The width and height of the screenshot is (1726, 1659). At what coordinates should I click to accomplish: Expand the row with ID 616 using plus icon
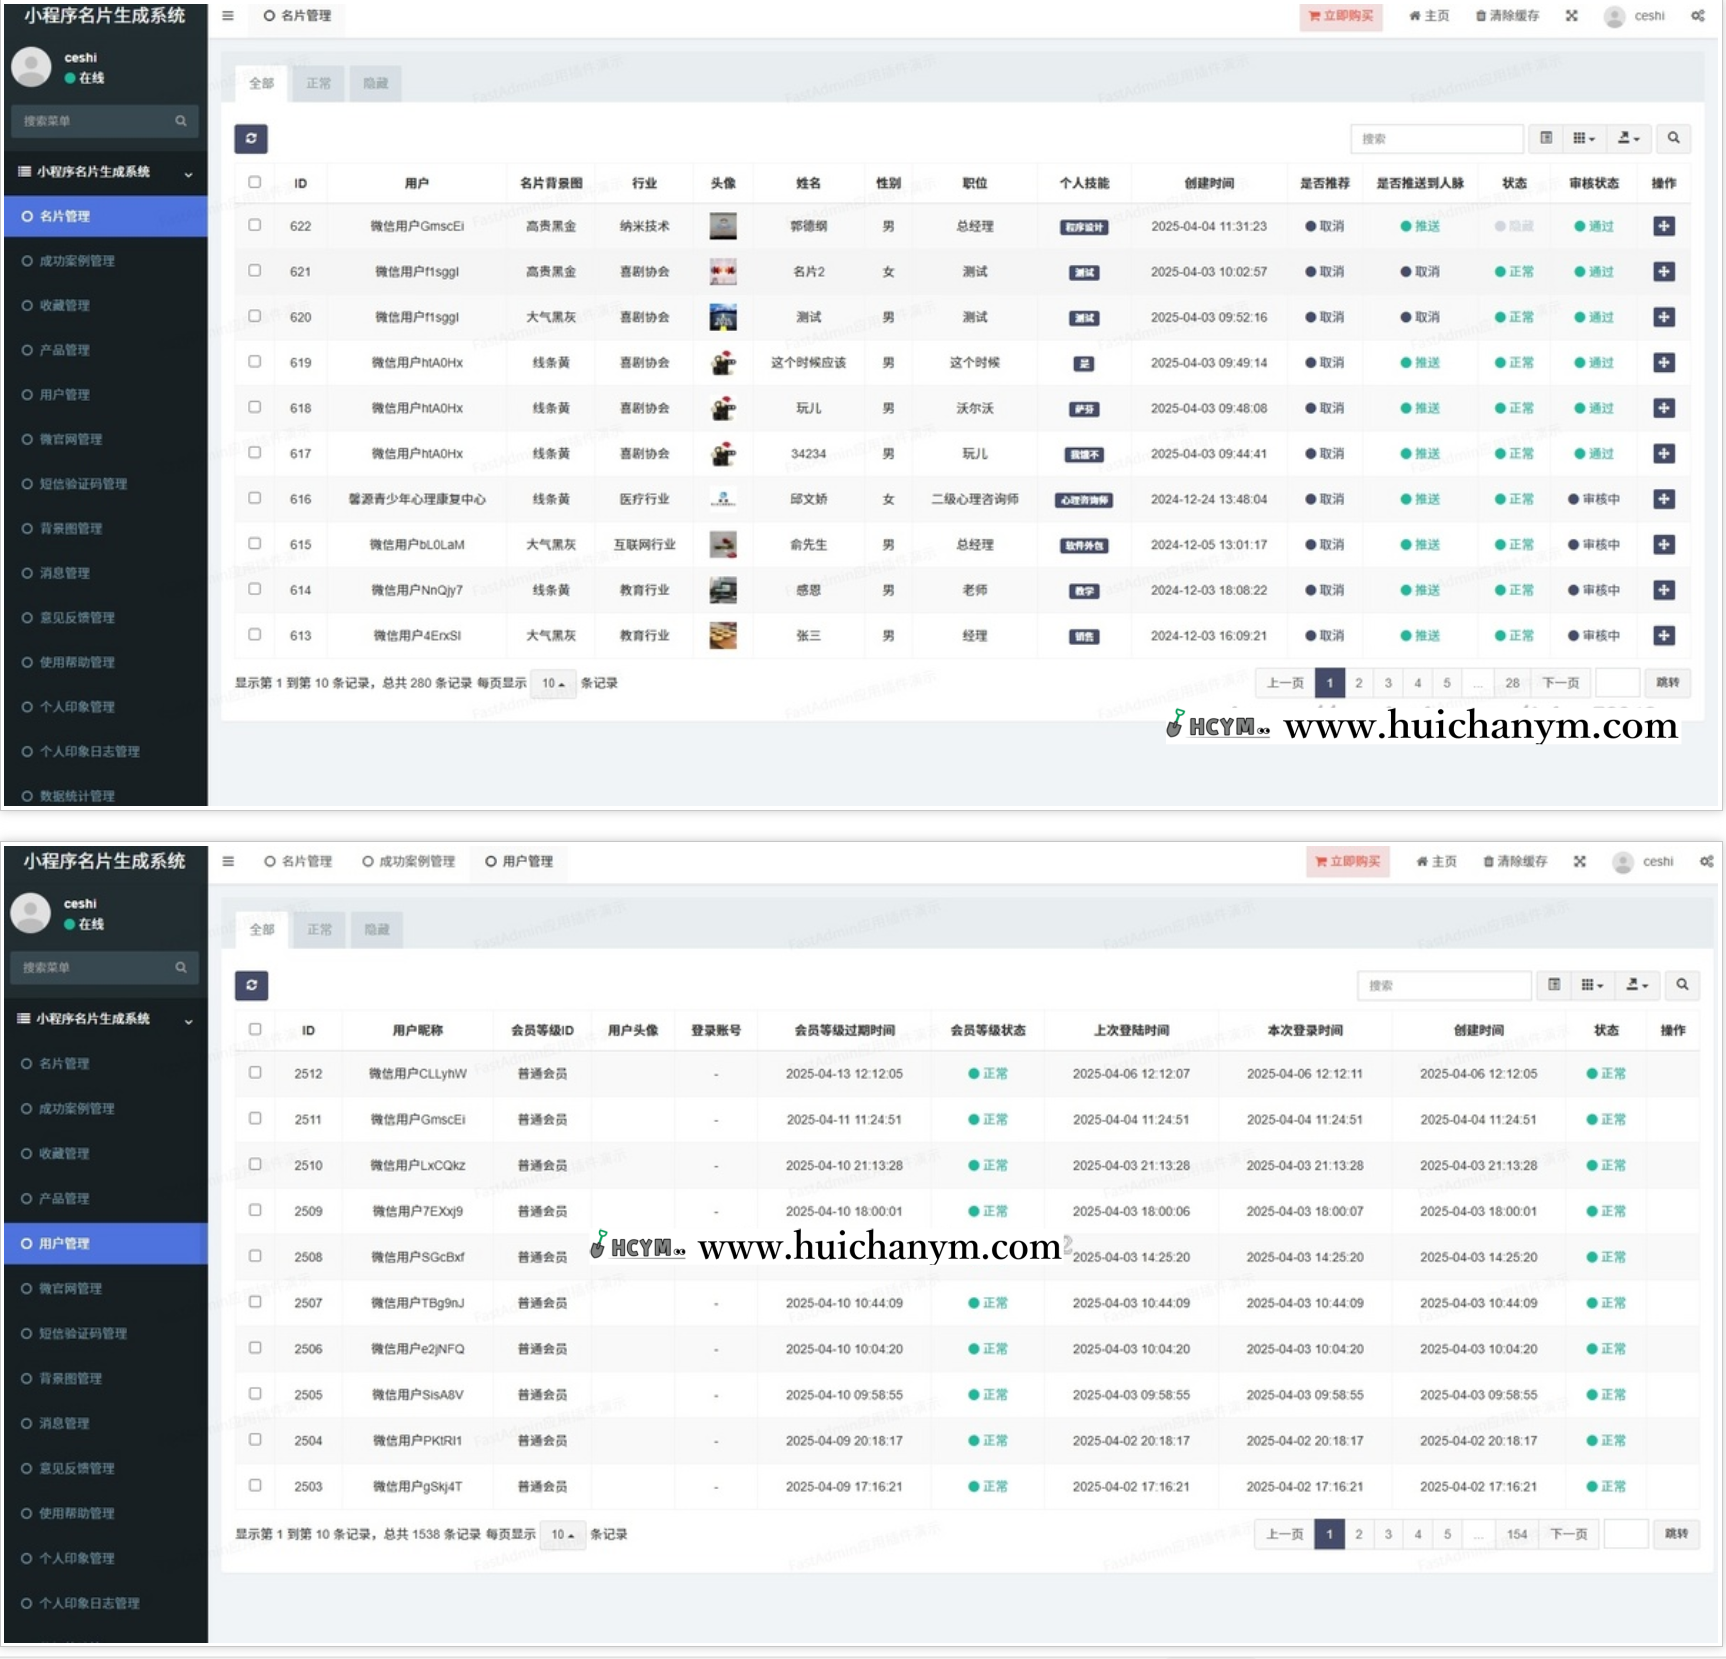(1663, 499)
